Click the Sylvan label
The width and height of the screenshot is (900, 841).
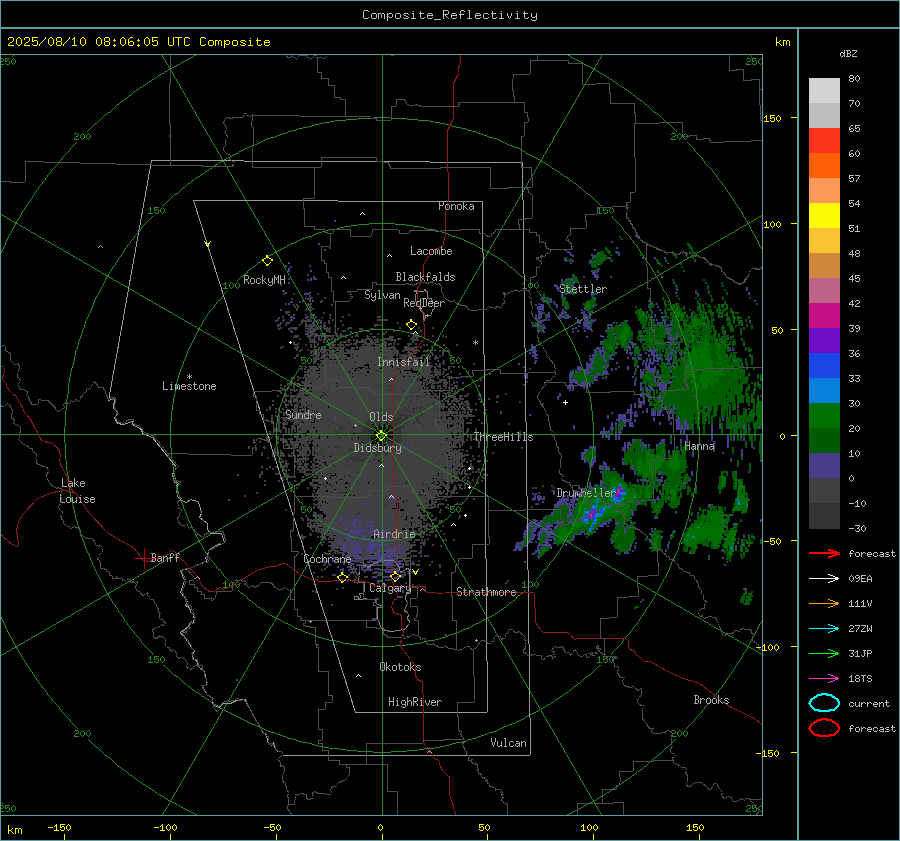pos(382,295)
